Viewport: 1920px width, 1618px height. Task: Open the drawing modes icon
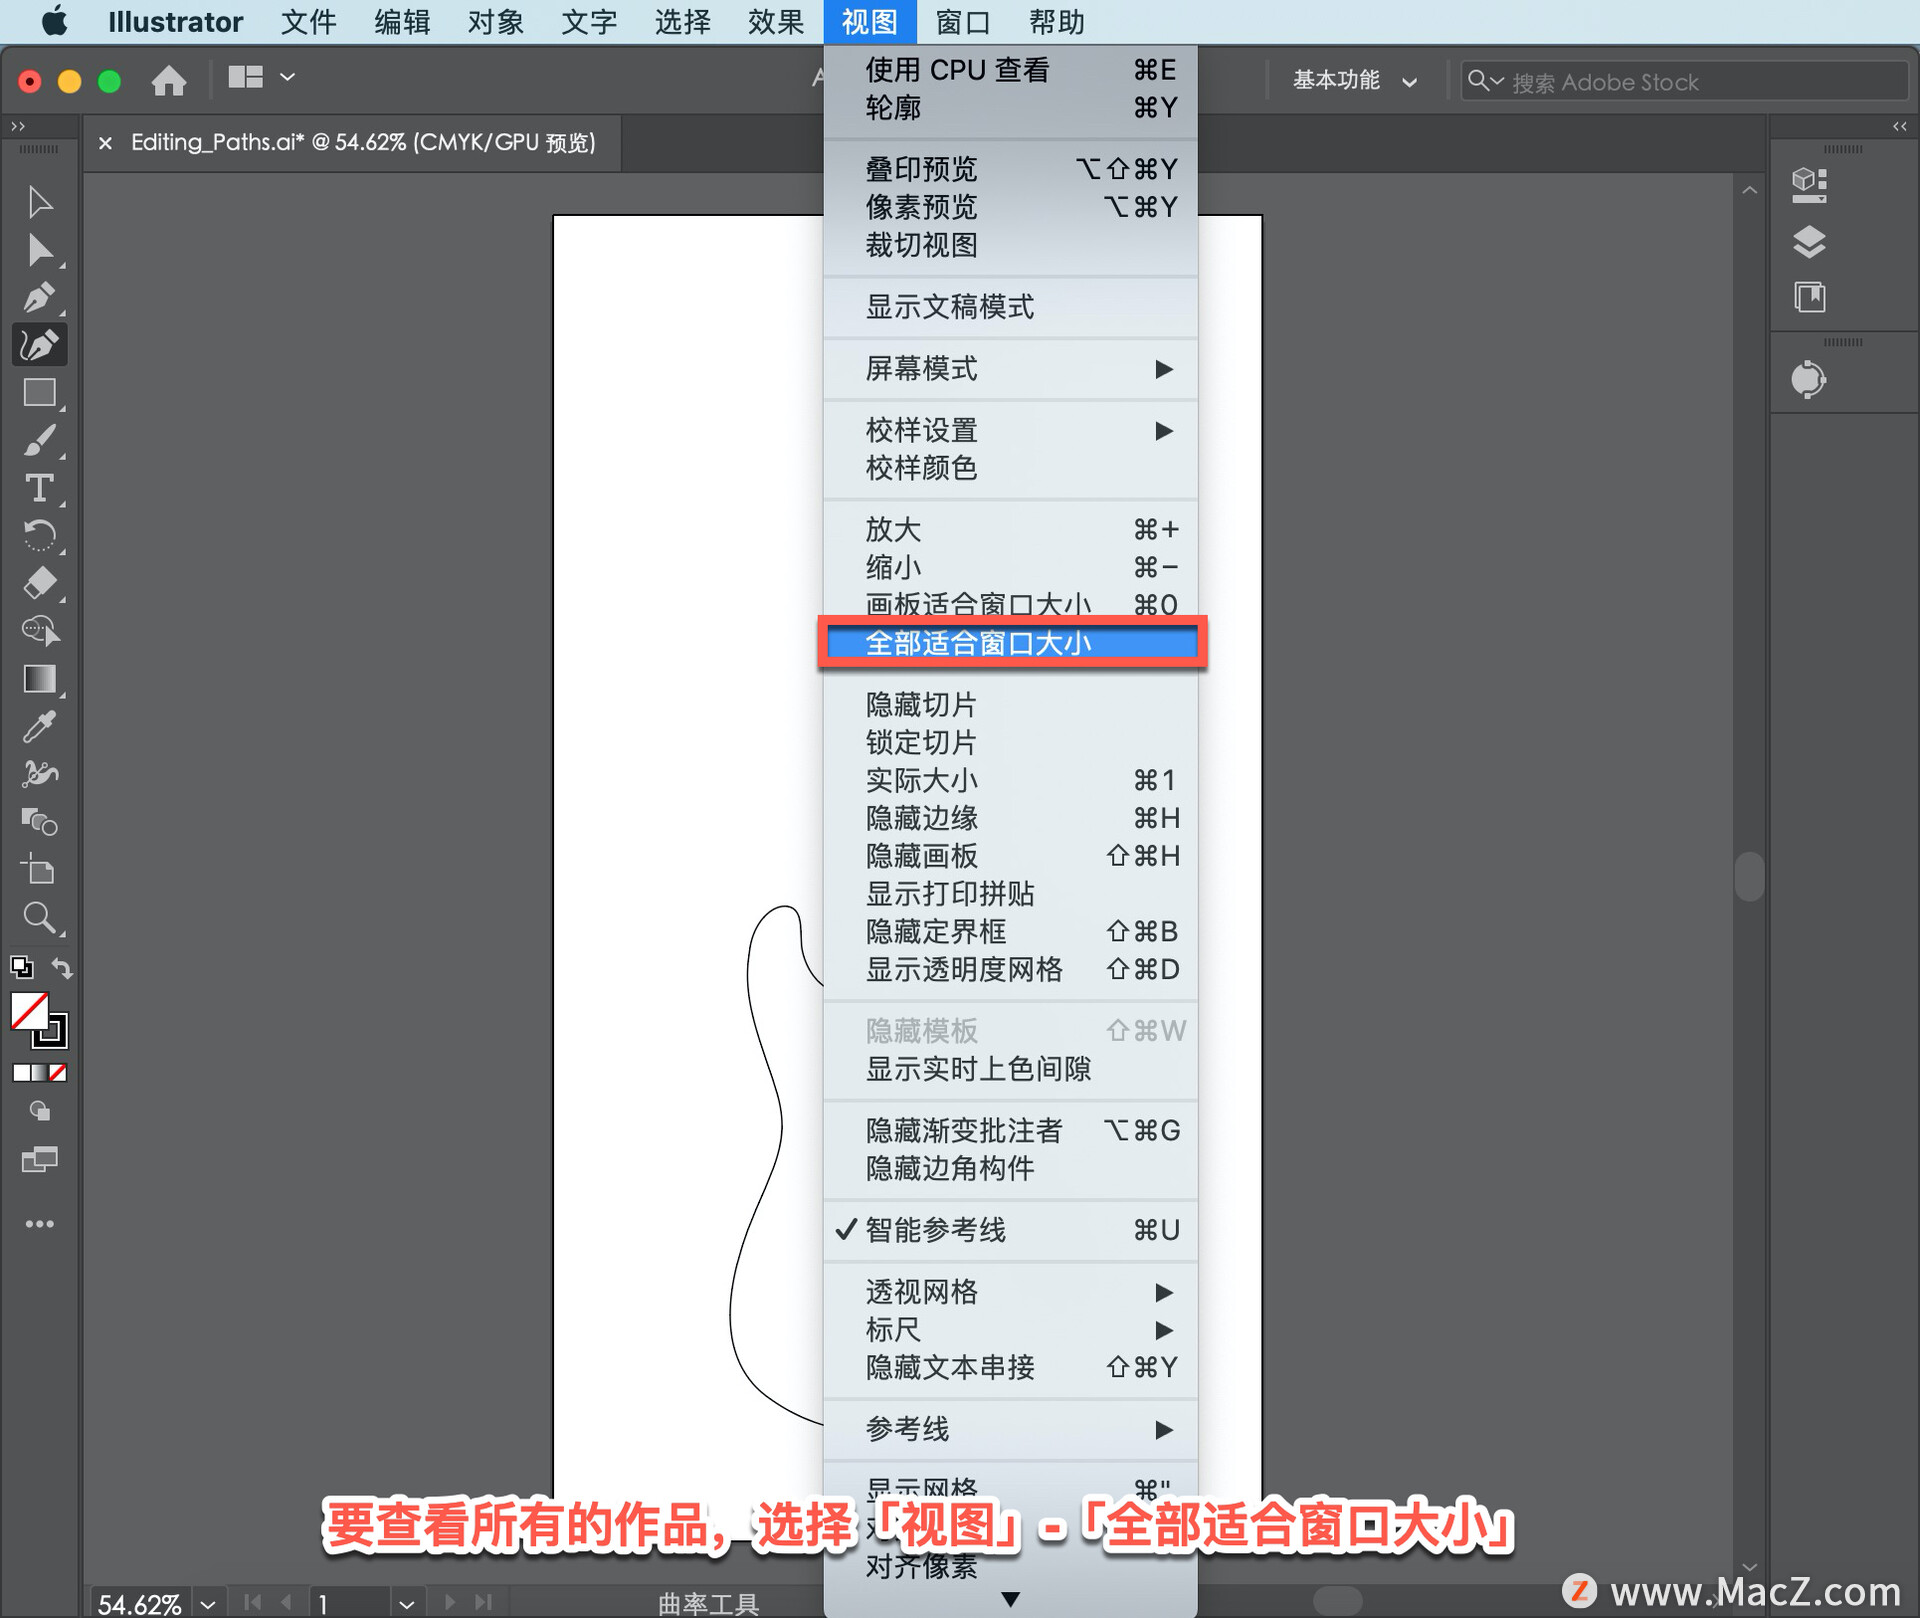(39, 1112)
